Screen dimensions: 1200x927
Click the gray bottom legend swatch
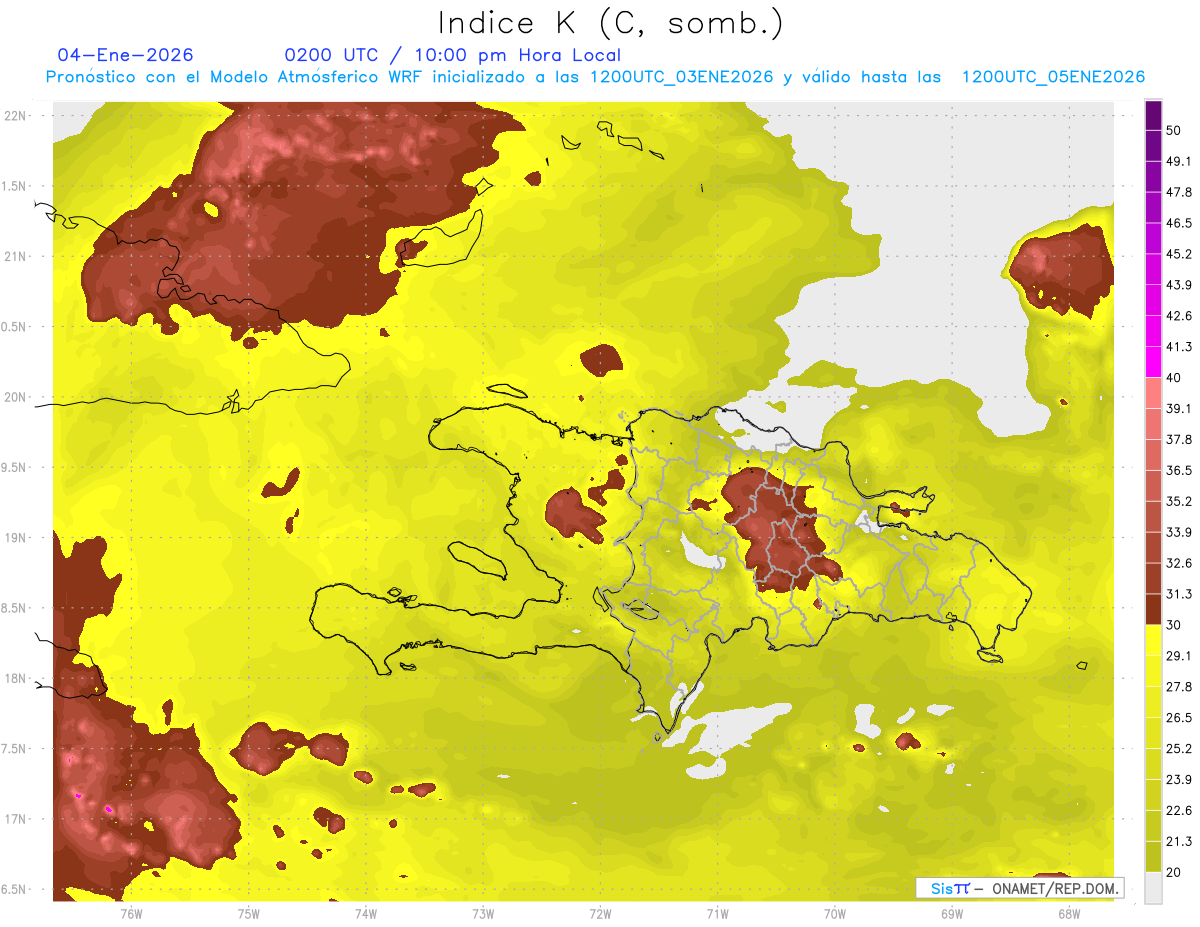click(1153, 887)
